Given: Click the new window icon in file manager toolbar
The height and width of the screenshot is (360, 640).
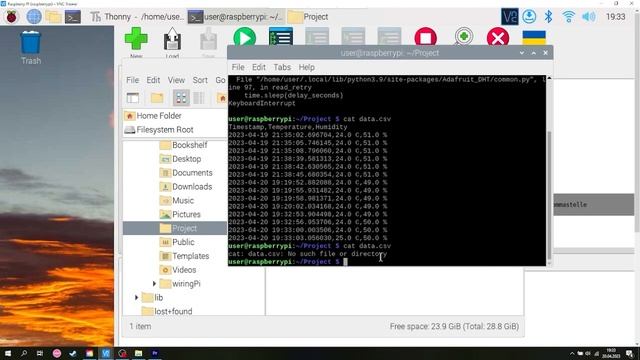Looking at the screenshot, I should pos(133,98).
